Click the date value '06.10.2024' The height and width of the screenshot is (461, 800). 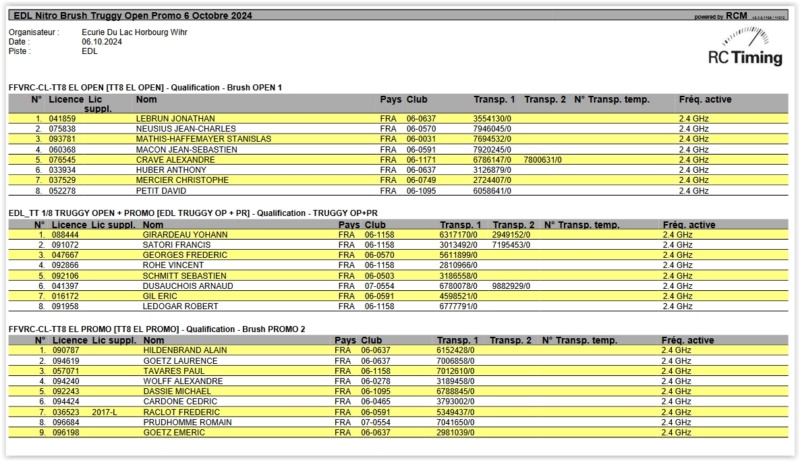click(102, 42)
